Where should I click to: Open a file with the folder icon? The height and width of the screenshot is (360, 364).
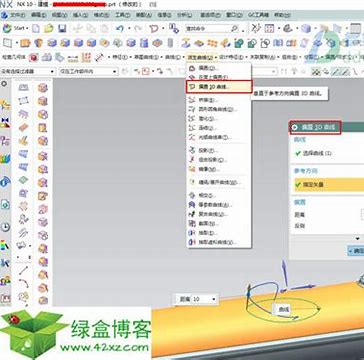click(x=49, y=29)
